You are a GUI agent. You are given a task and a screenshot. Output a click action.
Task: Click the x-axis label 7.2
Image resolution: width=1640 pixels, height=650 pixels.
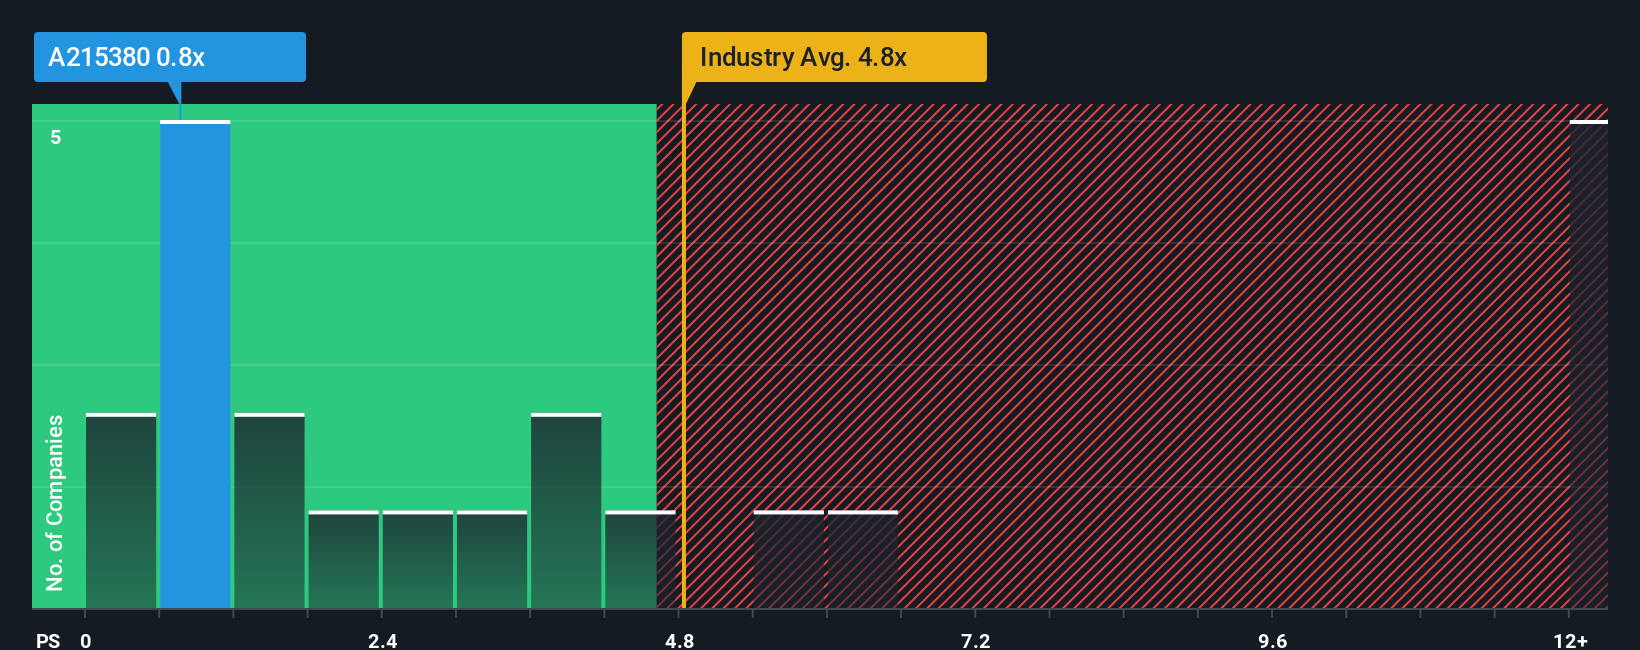click(976, 640)
